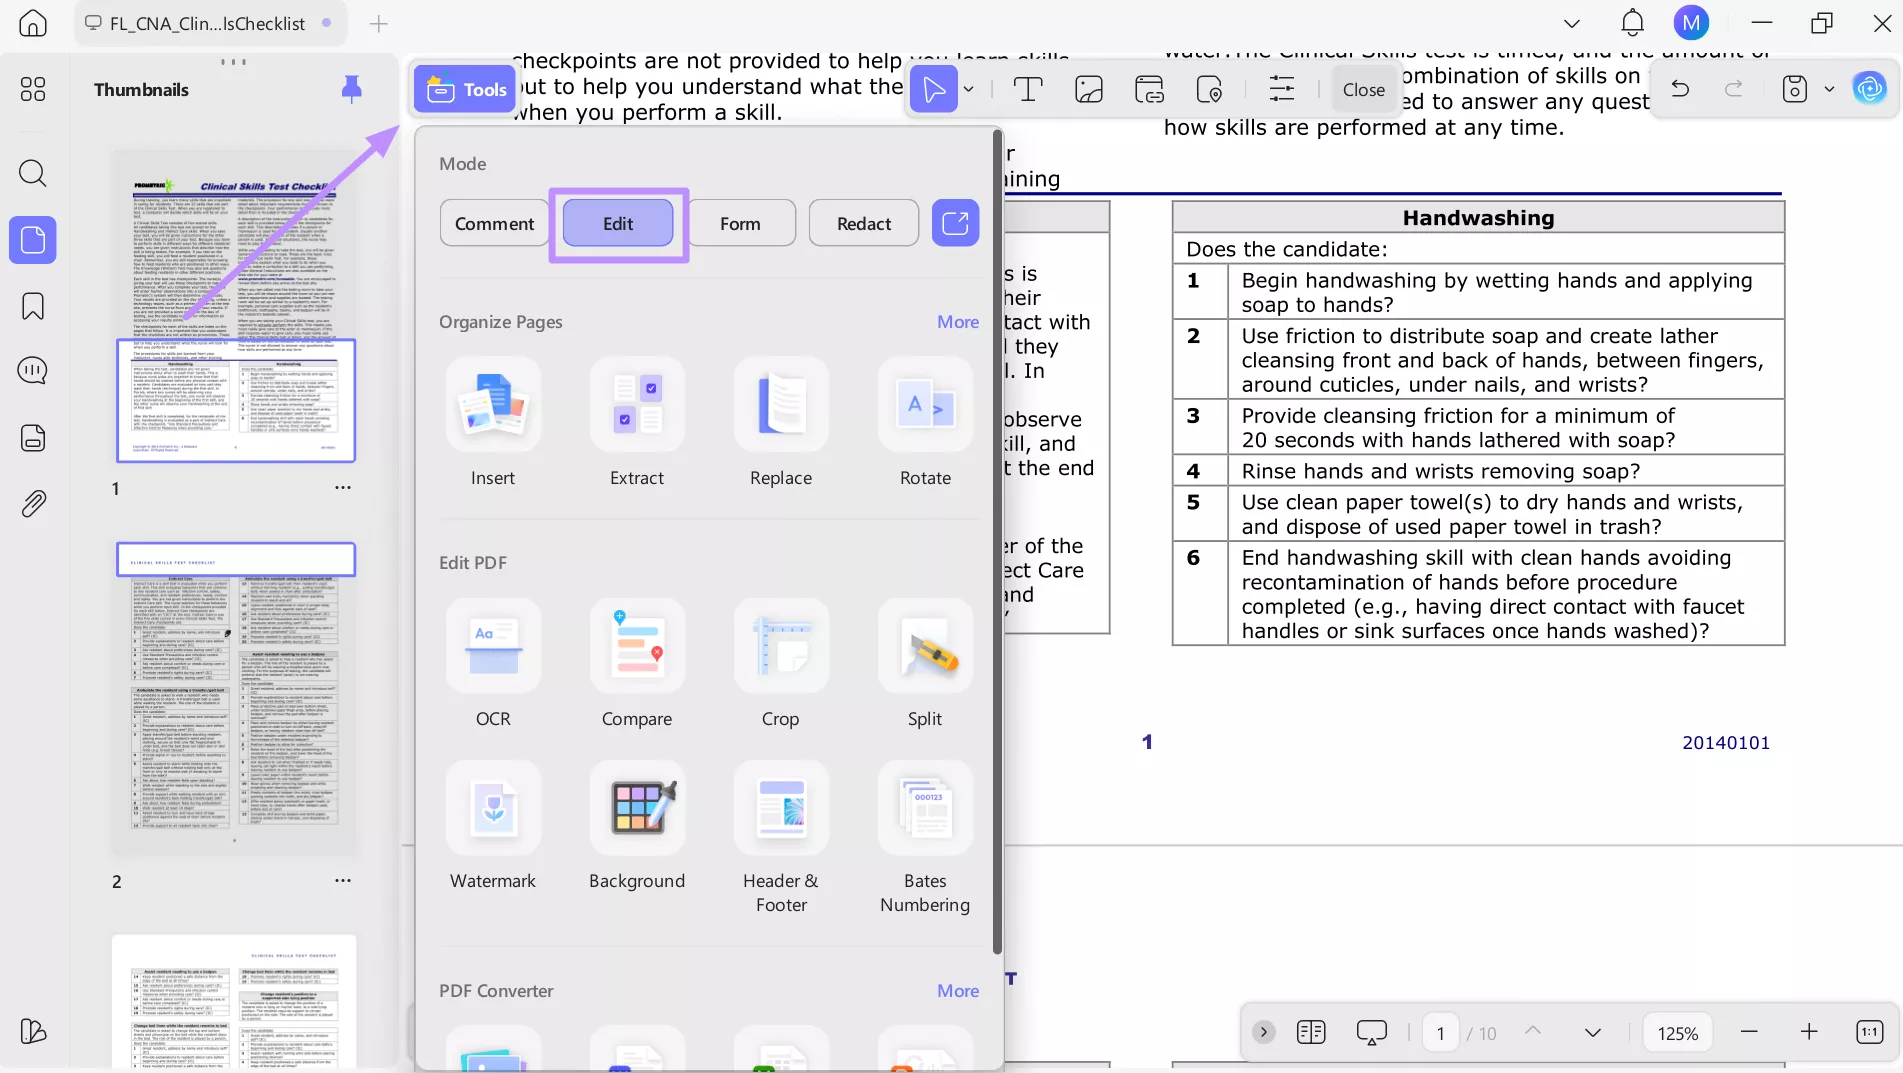The width and height of the screenshot is (1903, 1073).
Task: Go to the next page arrow
Action: (1593, 1033)
